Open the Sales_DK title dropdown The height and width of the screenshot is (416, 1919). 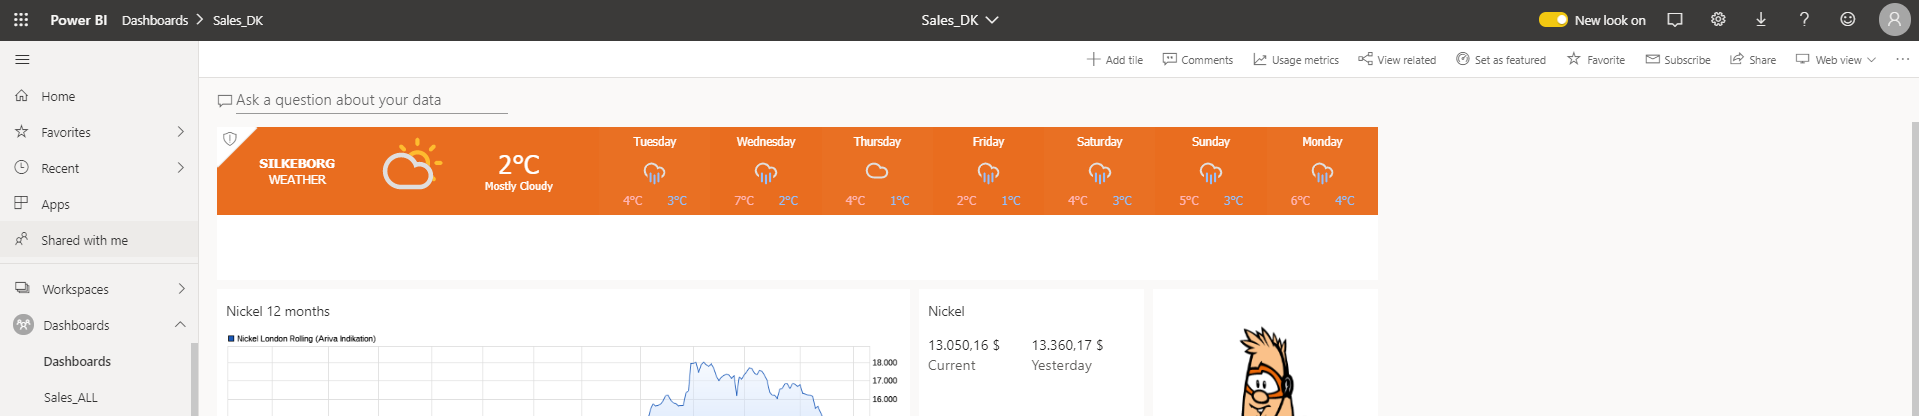960,20
